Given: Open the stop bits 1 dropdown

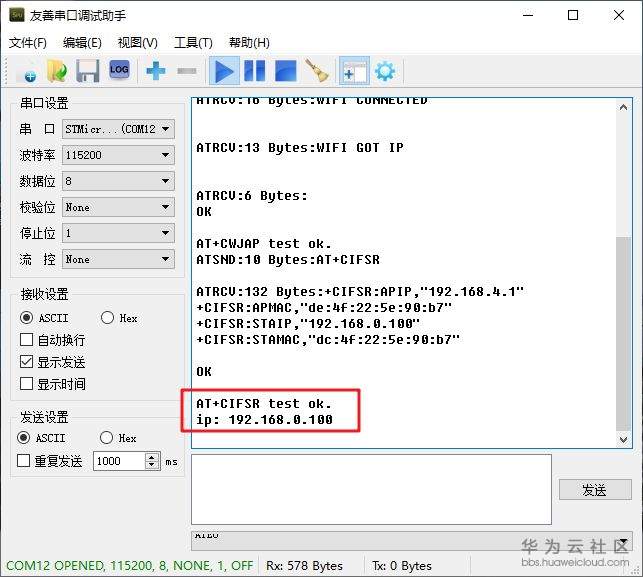Looking at the screenshot, I should (118, 233).
